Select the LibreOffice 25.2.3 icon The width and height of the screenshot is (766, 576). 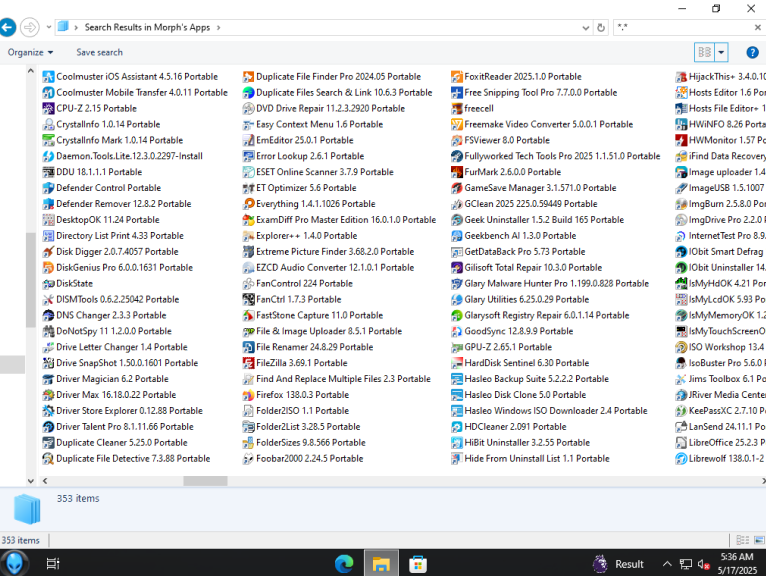[x=681, y=443]
